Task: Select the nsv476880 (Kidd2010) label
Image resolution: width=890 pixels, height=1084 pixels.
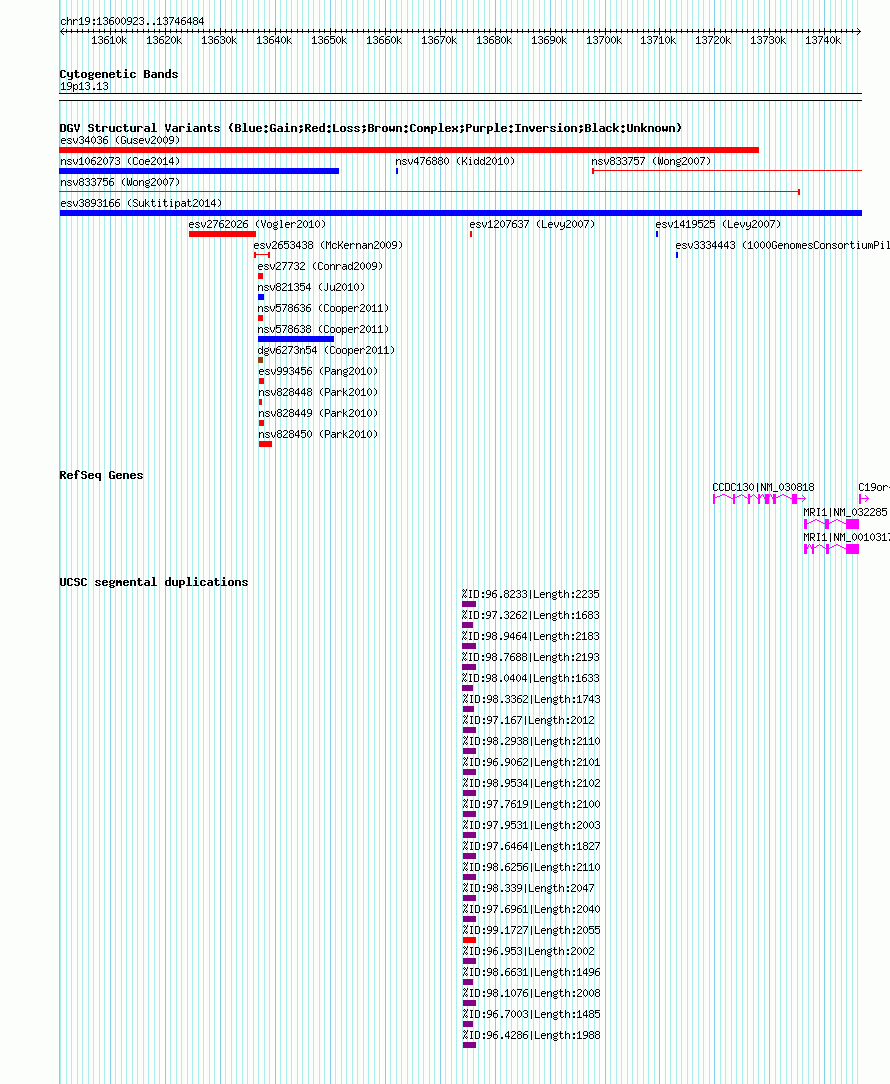Action: (455, 161)
